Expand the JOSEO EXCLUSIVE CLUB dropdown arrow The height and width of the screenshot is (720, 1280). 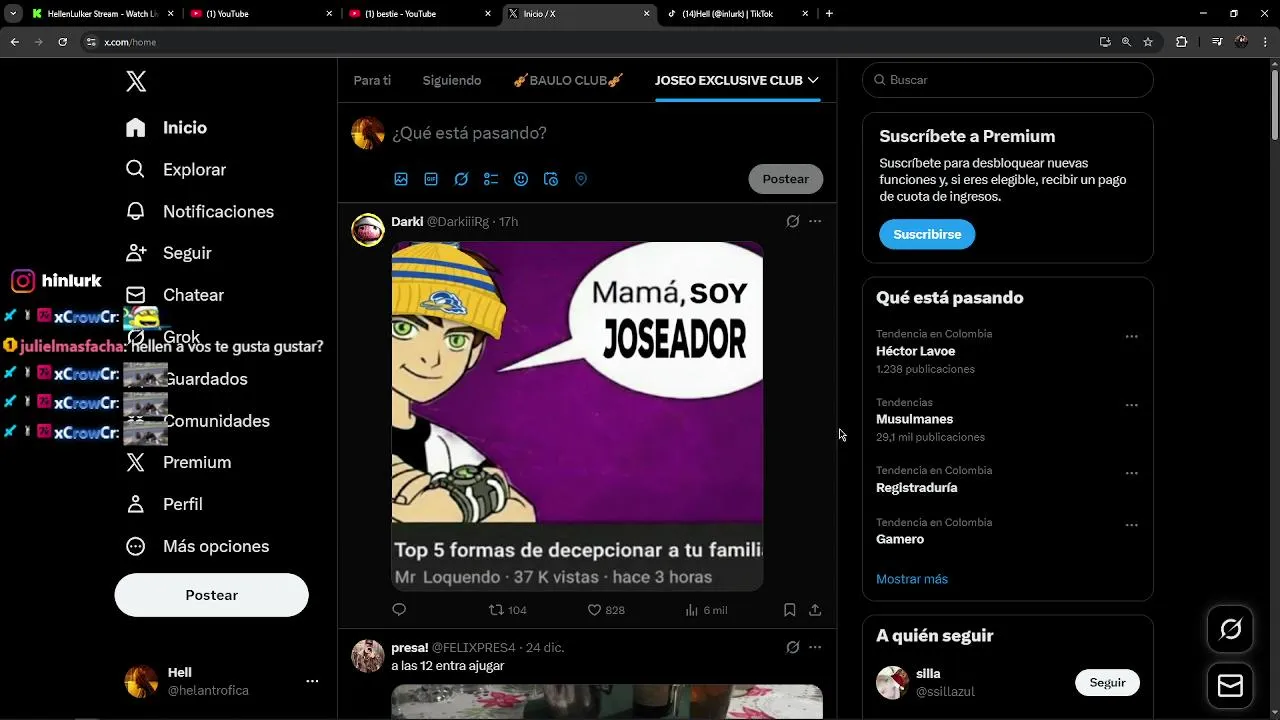pyautogui.click(x=813, y=80)
